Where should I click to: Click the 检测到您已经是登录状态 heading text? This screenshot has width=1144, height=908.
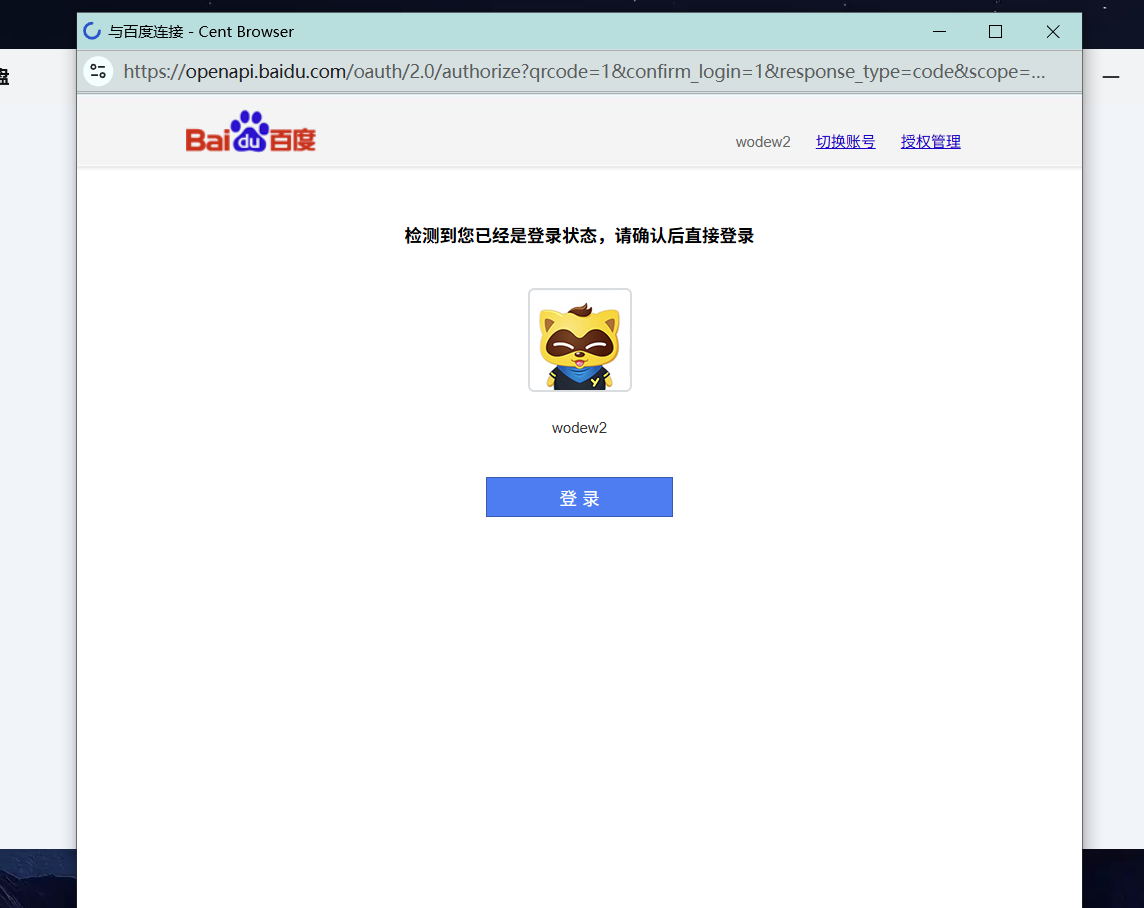(579, 236)
